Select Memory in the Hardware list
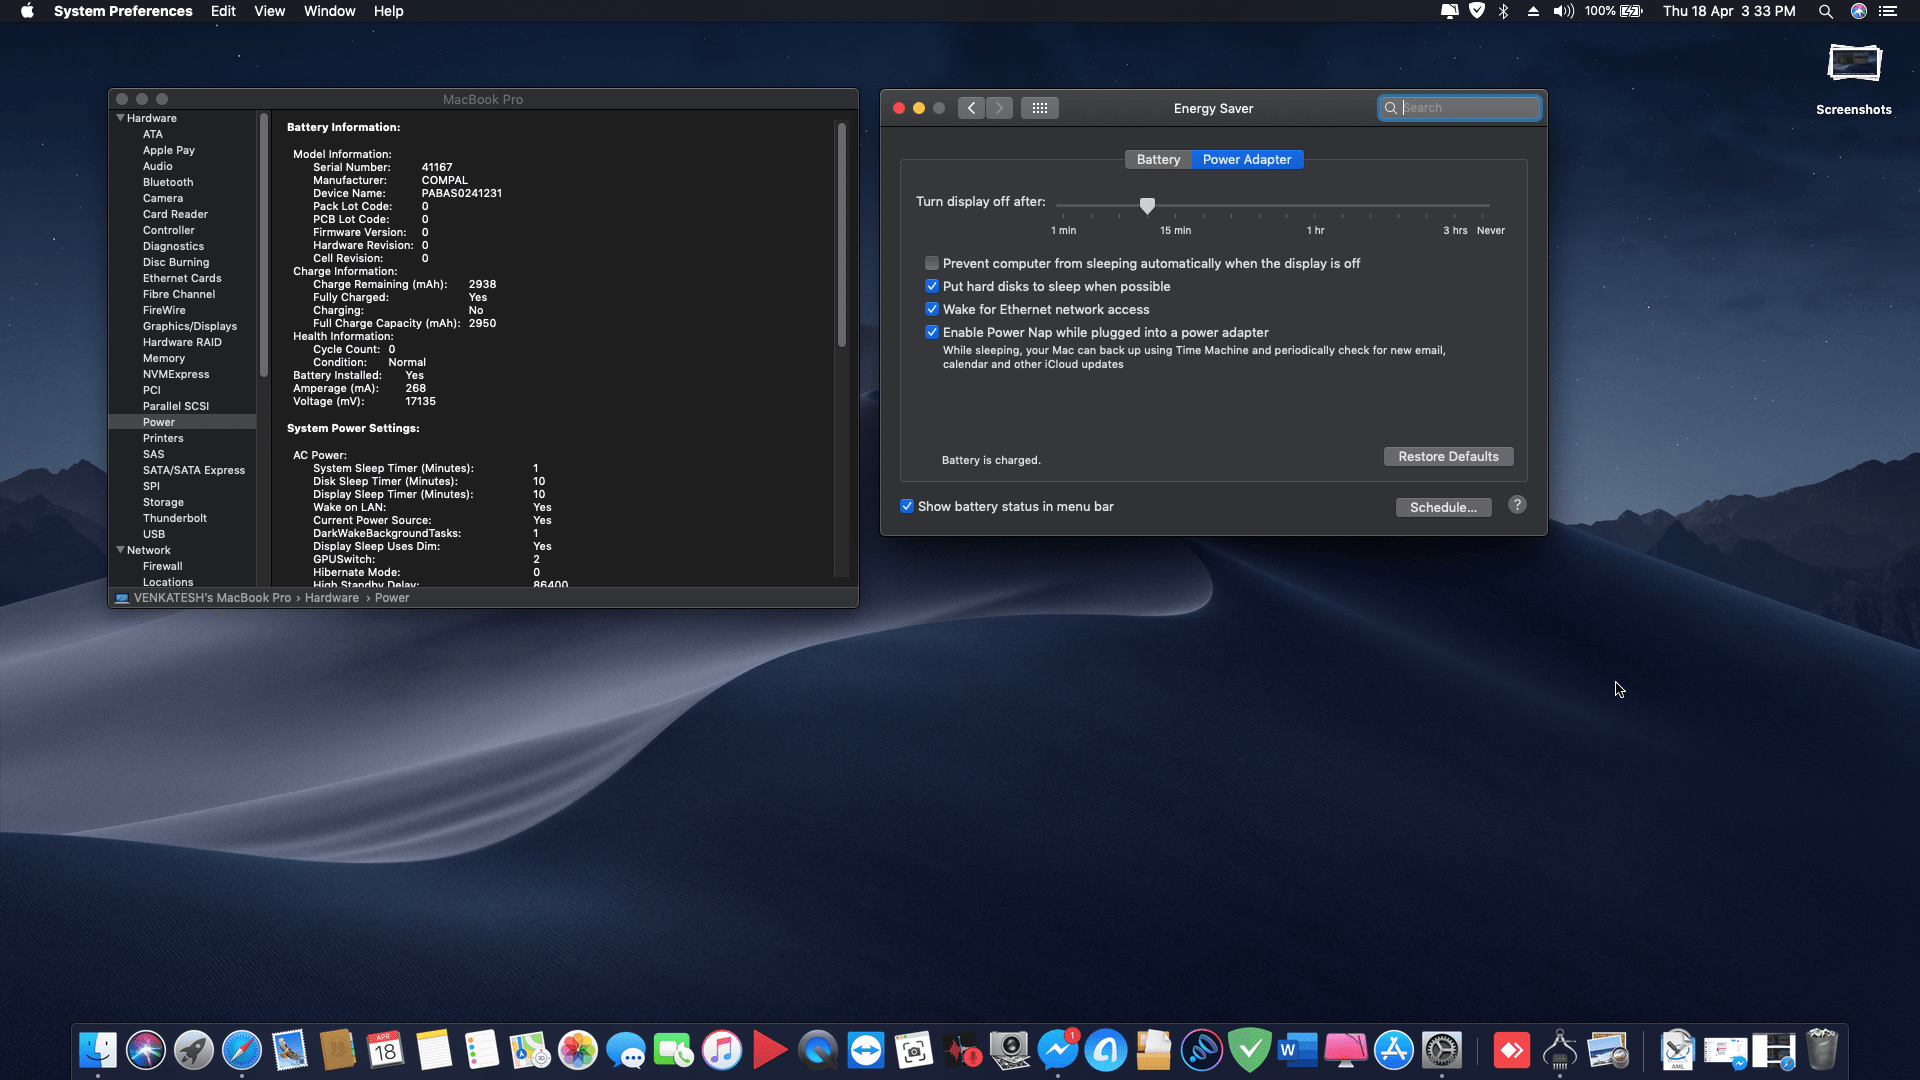 164,358
